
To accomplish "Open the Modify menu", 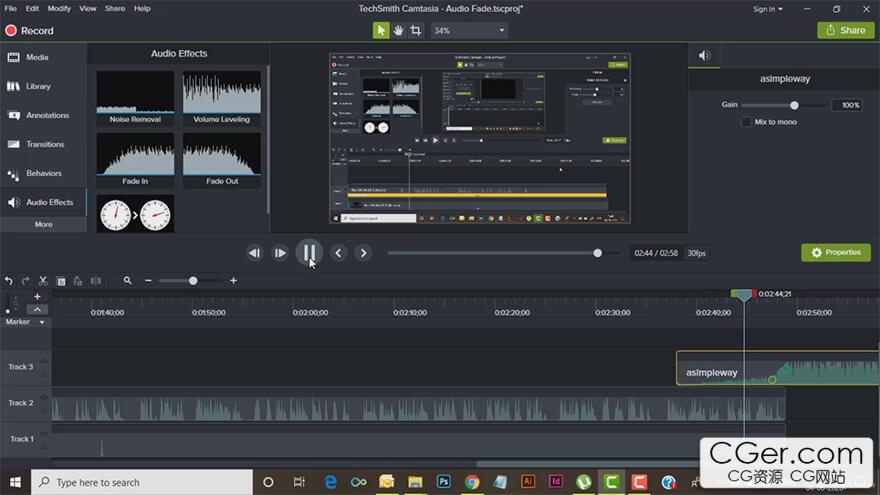I will (59, 8).
